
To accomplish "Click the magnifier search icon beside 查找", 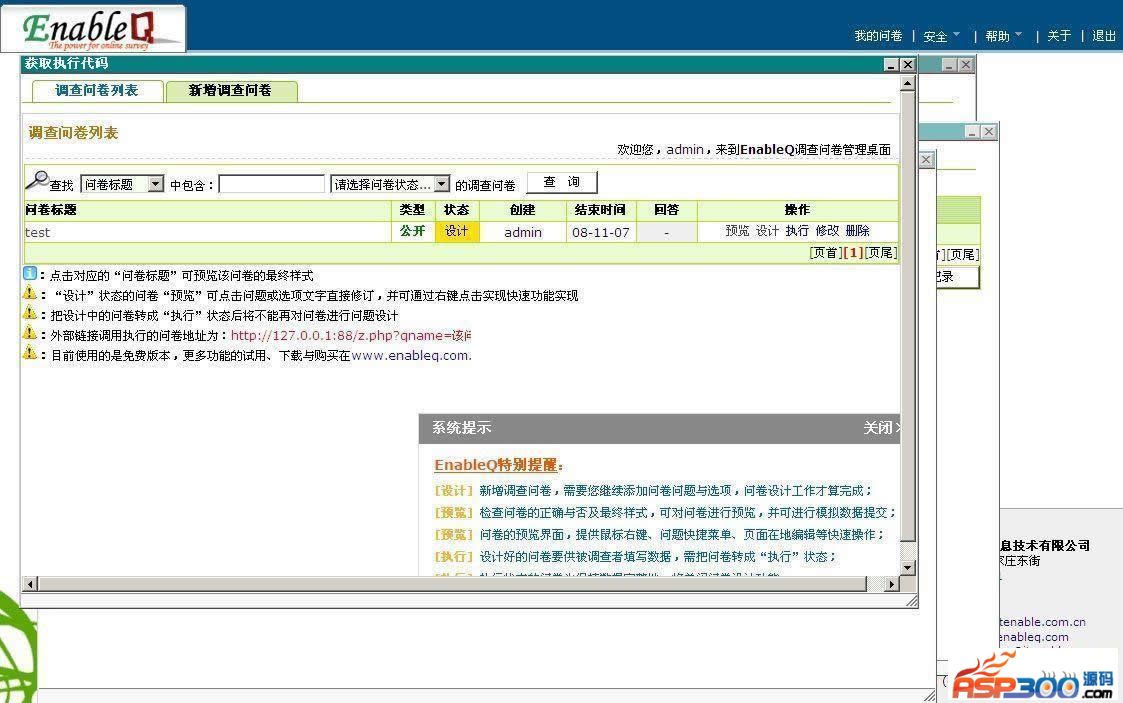I will tap(36, 181).
